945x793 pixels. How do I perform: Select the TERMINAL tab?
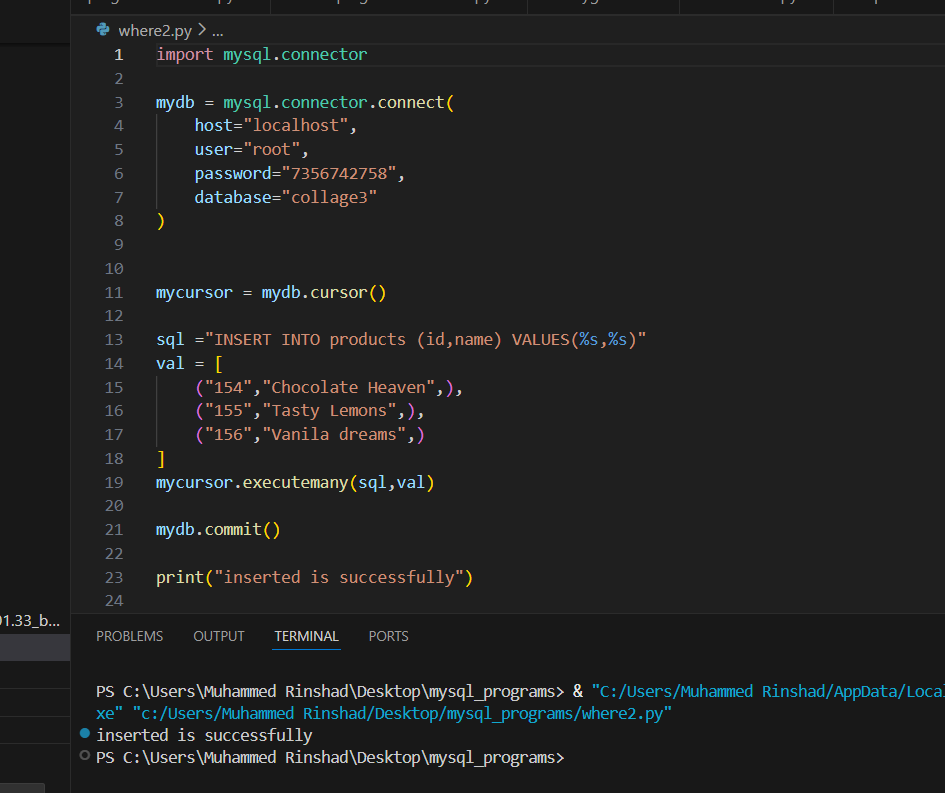coord(306,636)
